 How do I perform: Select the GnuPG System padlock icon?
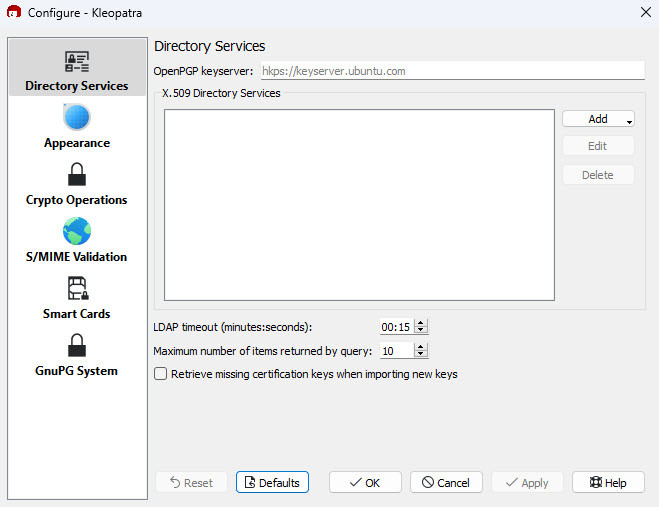pos(77,345)
